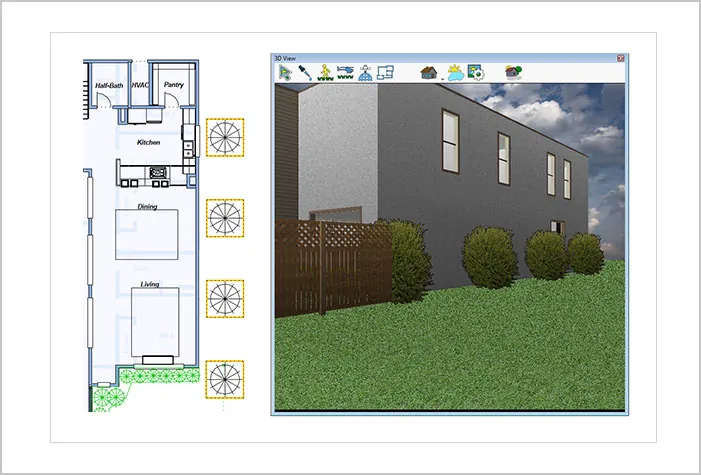This screenshot has height=475, width=701.
Task: Click the 3D View title bar
Action: [x=444, y=58]
